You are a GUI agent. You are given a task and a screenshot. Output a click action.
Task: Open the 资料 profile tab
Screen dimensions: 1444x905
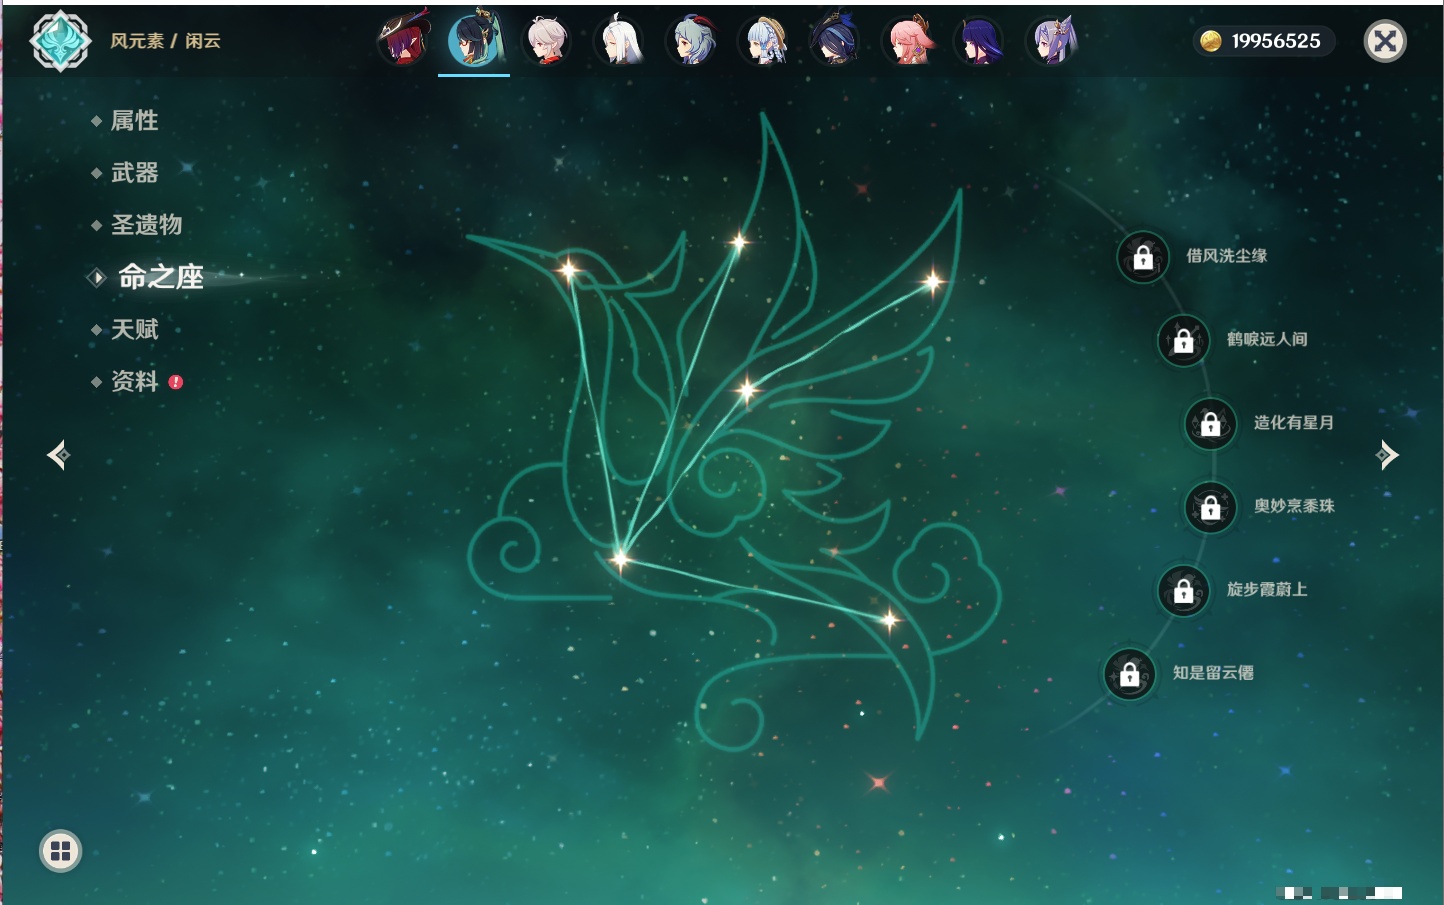point(134,381)
